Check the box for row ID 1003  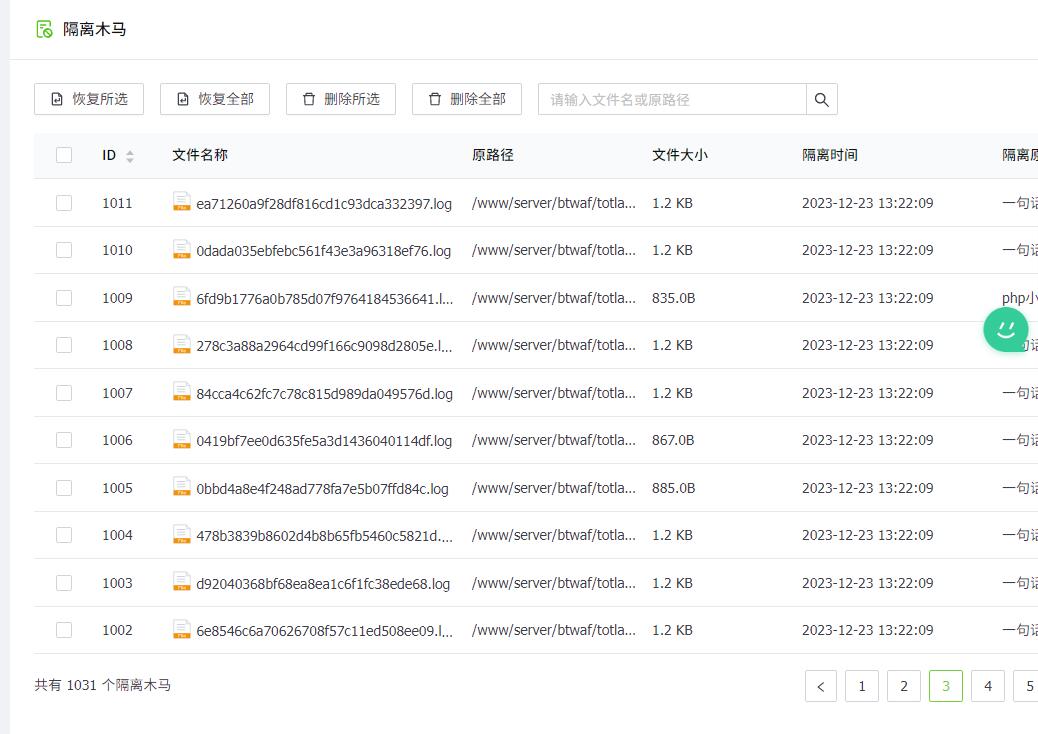point(64,583)
